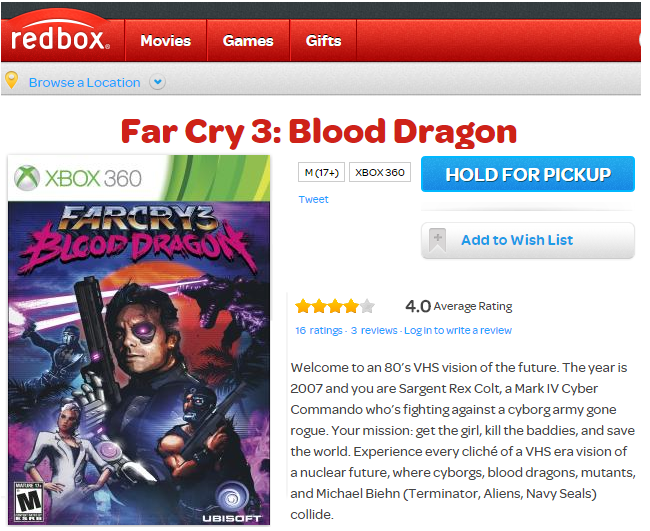This screenshot has width=650, height=531.
Task: Click the Hold for Pickup button
Action: (x=528, y=174)
